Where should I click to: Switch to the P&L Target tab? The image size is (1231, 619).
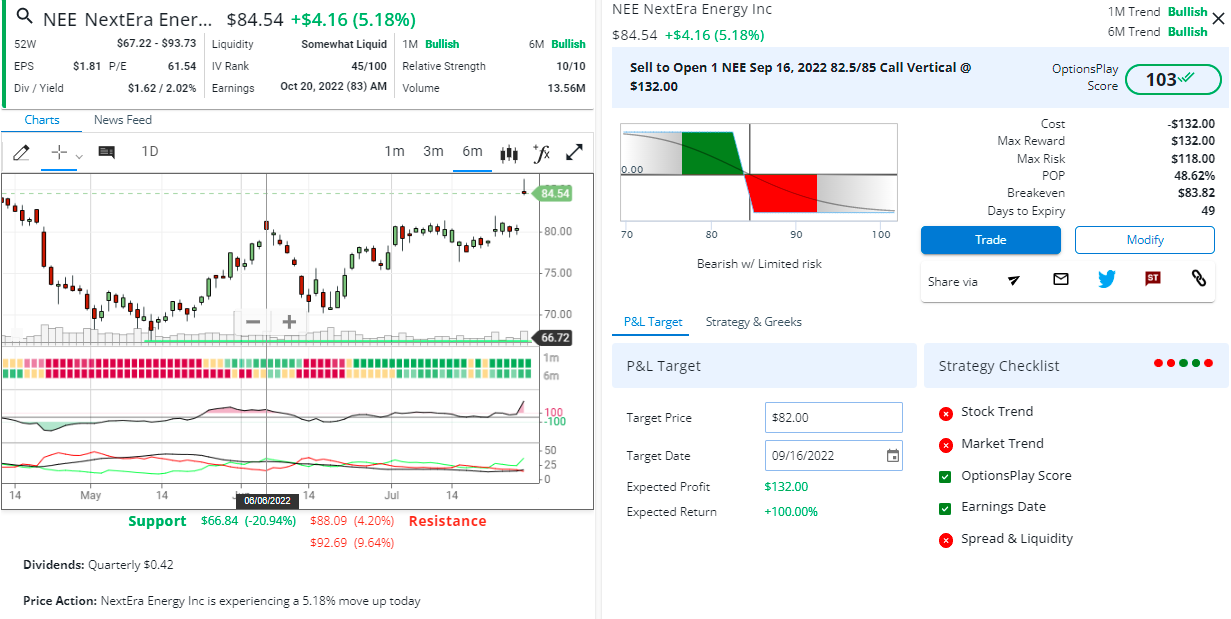[653, 322]
